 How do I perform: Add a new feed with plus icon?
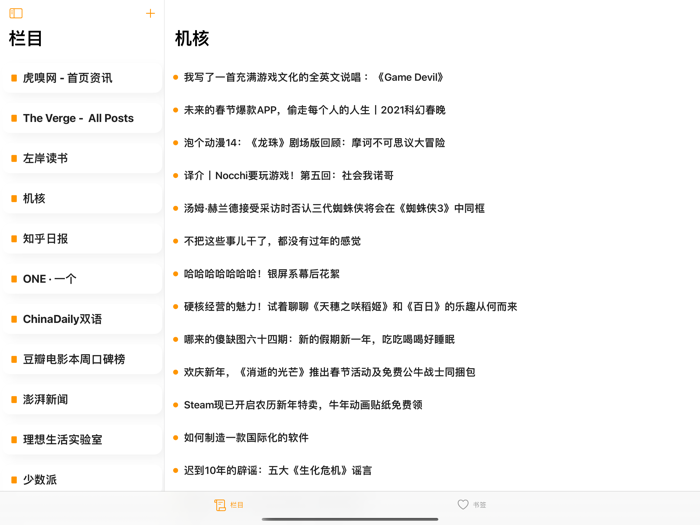[x=150, y=13]
